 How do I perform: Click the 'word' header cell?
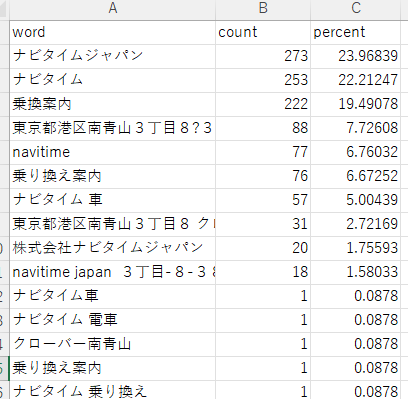click(113, 32)
